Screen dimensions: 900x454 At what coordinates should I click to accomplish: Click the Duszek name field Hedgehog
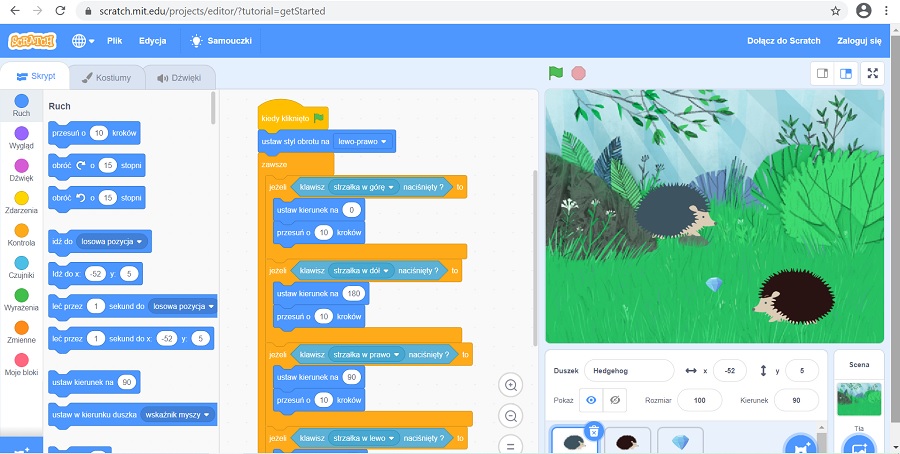pyautogui.click(x=629, y=371)
